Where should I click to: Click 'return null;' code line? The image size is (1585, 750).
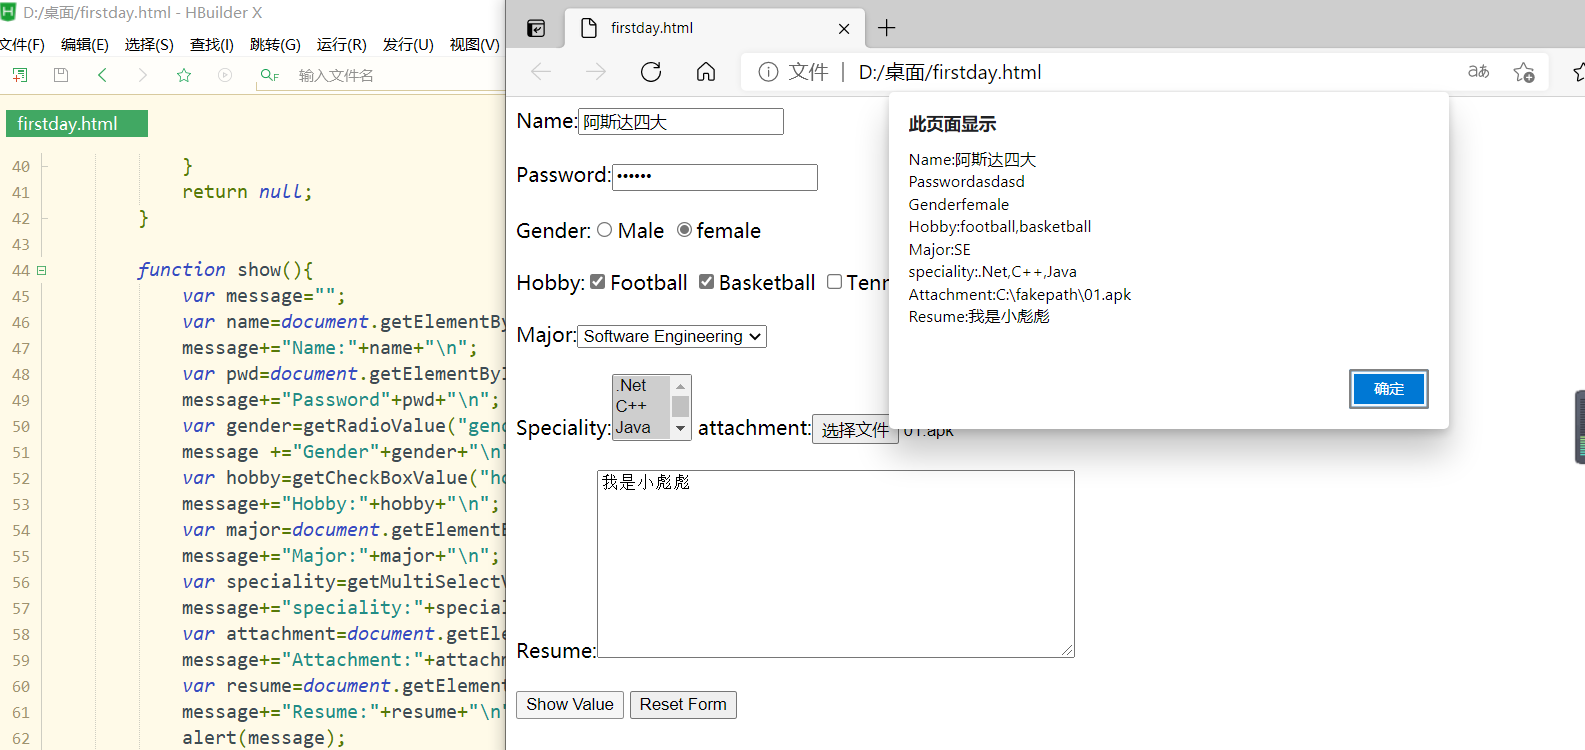(x=247, y=192)
